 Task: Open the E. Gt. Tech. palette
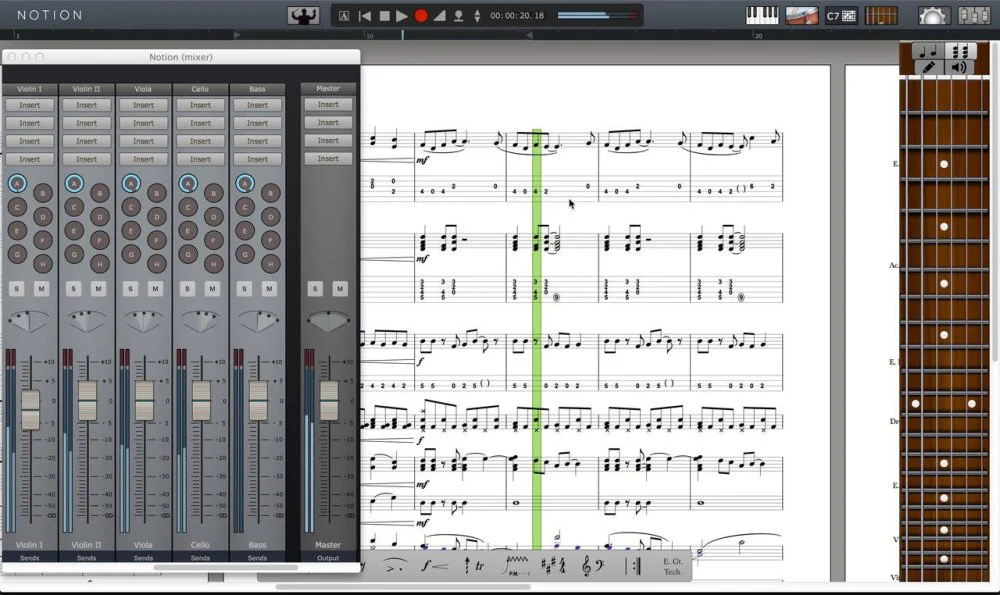click(673, 566)
